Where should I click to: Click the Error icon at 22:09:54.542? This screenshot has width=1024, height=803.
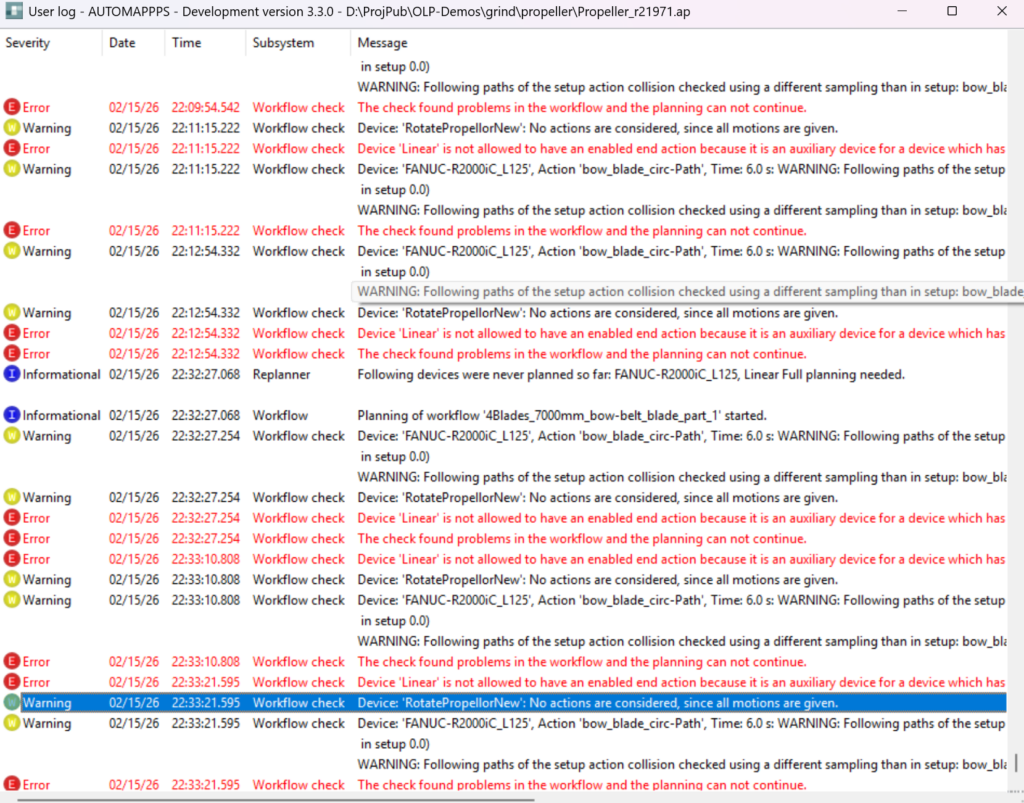(12, 107)
